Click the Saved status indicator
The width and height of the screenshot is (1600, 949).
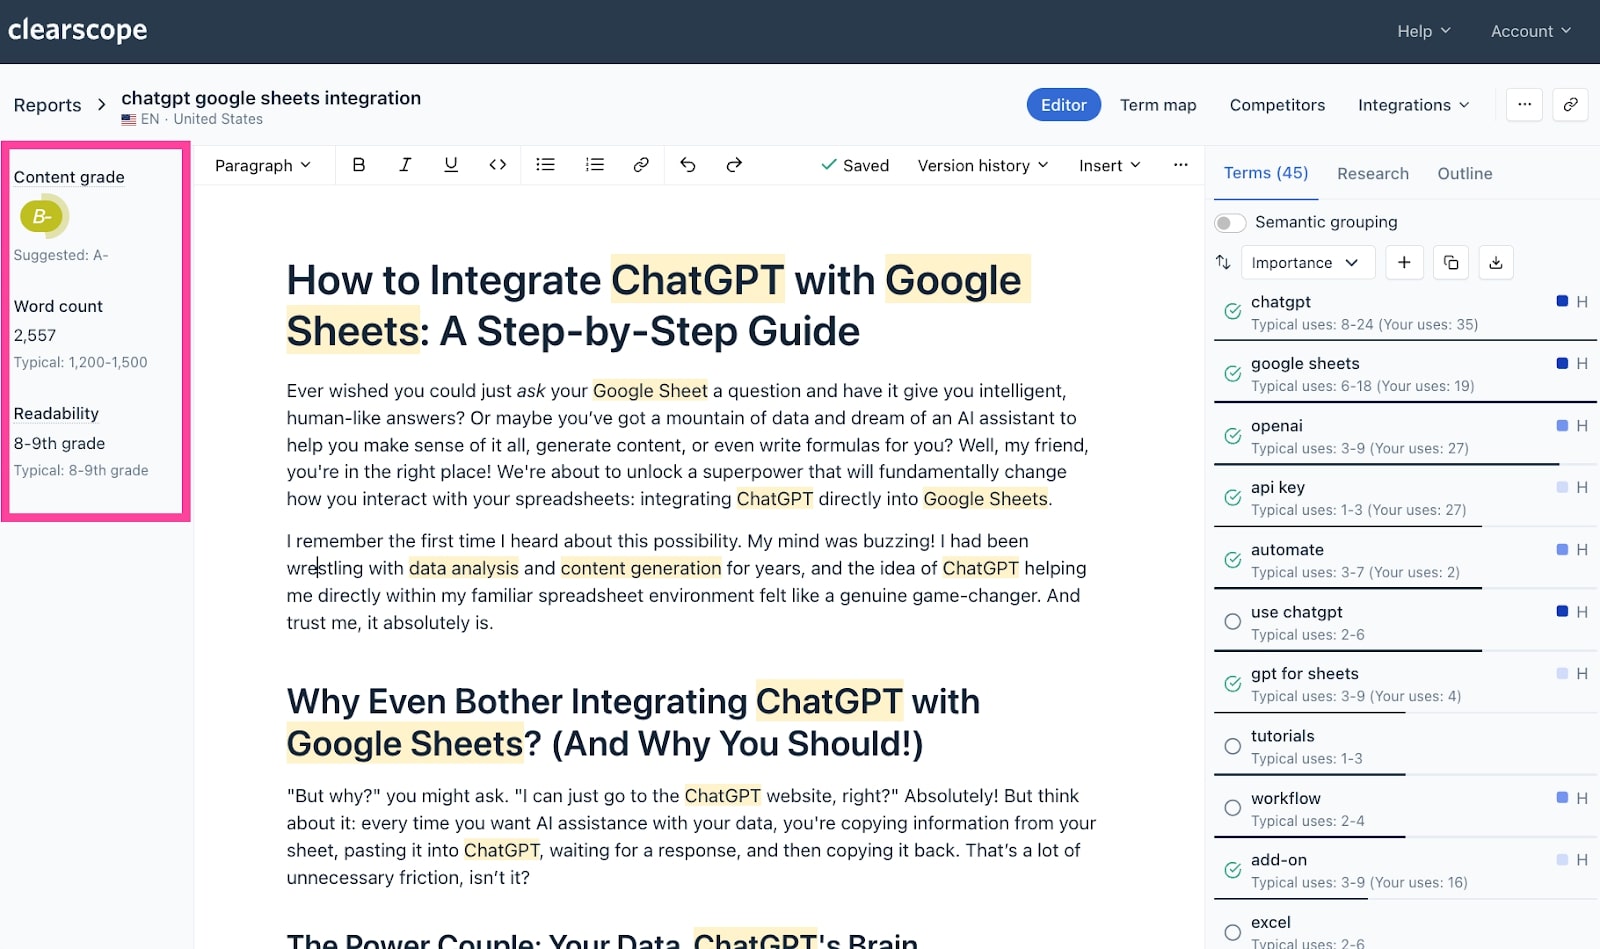pos(855,165)
